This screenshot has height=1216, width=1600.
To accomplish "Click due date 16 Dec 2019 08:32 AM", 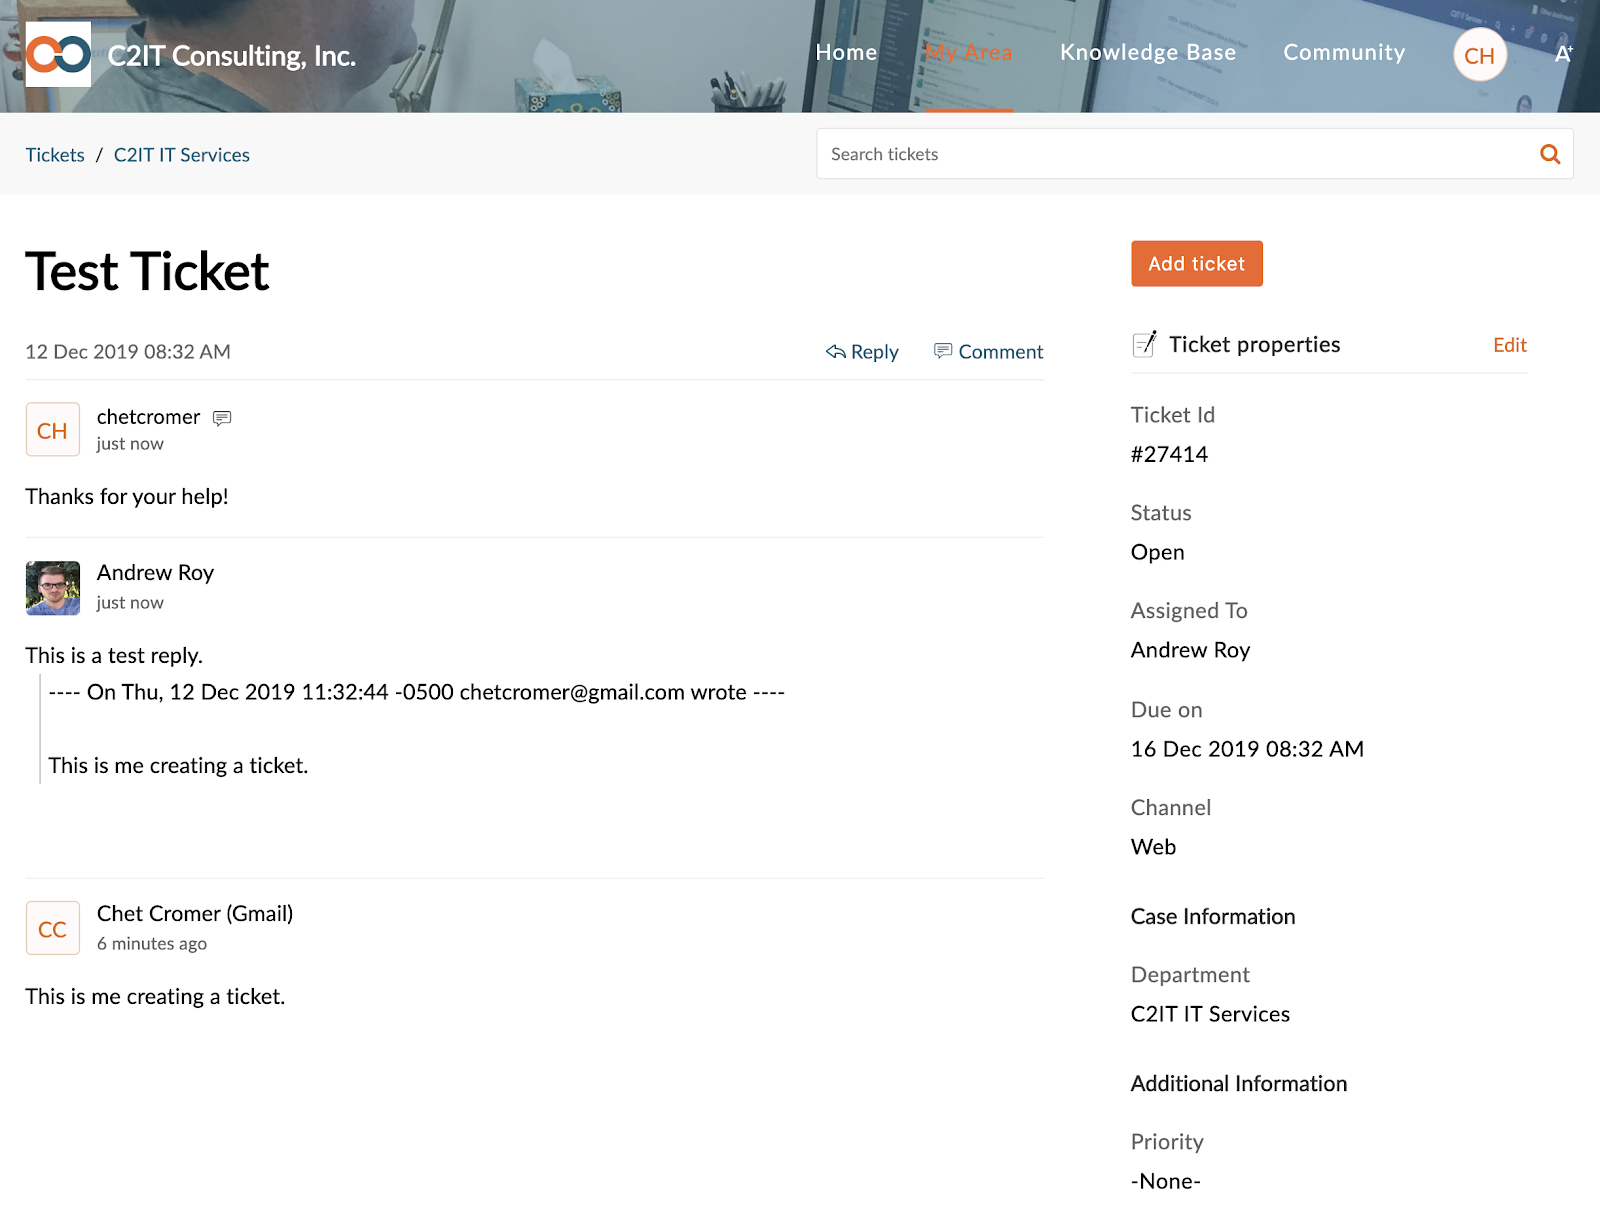I will [1247, 749].
